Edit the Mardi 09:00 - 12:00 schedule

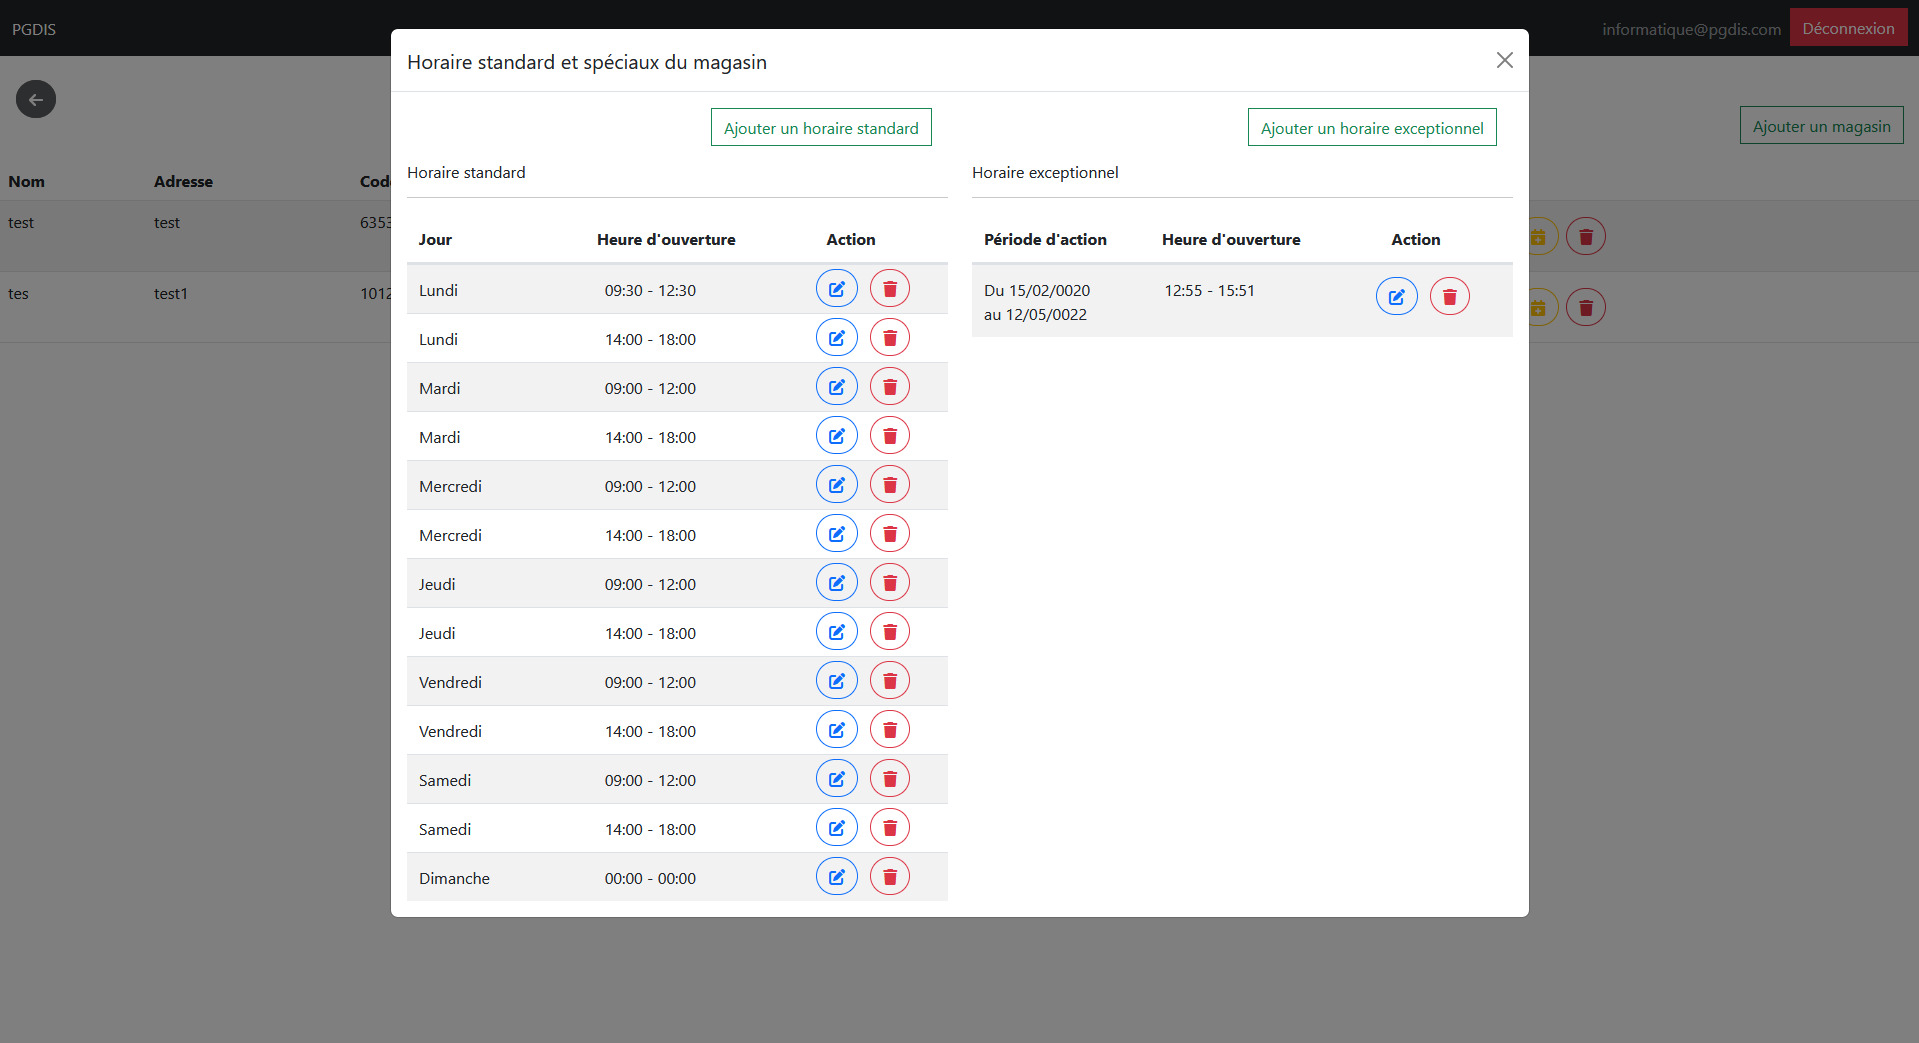[x=836, y=387]
